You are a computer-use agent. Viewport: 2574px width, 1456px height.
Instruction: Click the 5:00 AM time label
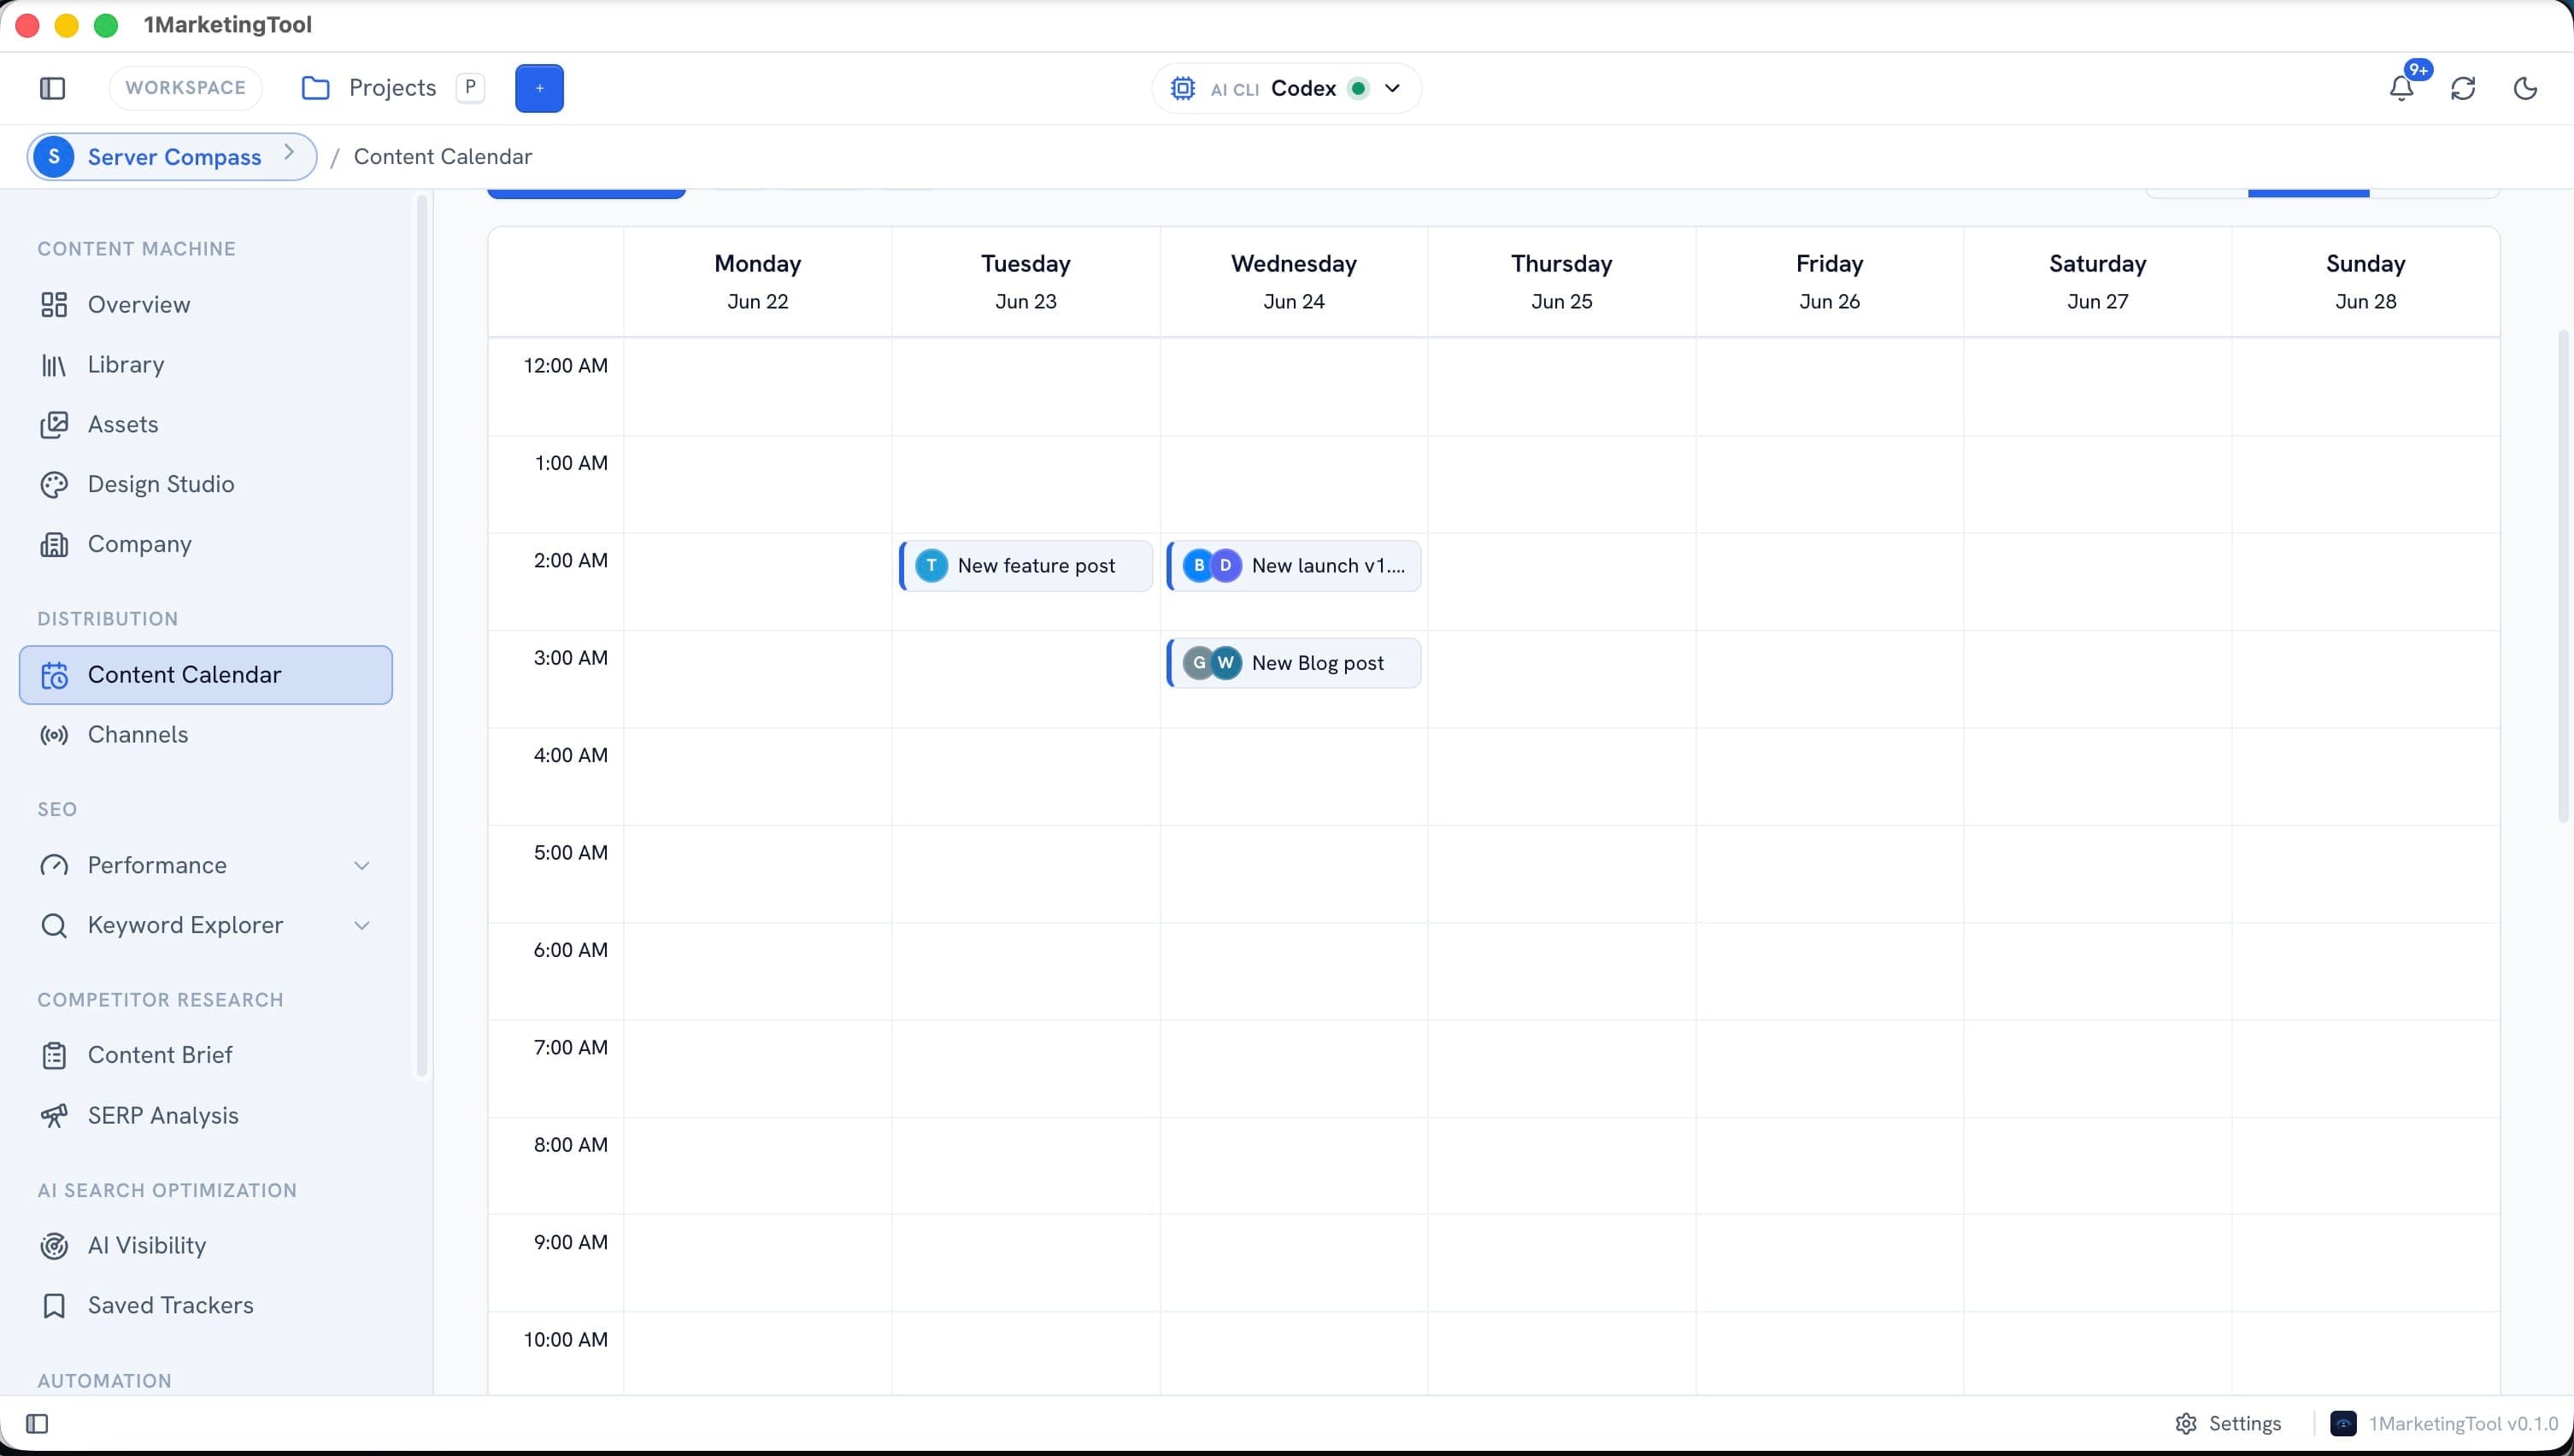coord(570,853)
